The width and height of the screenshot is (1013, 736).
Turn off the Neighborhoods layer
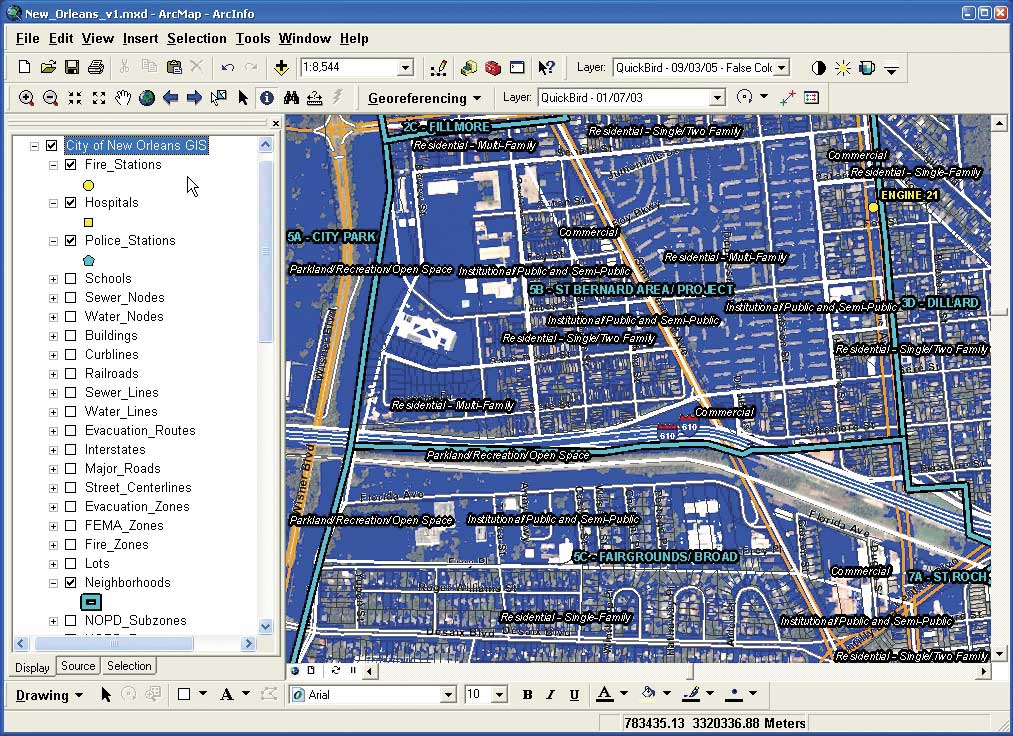pos(71,583)
